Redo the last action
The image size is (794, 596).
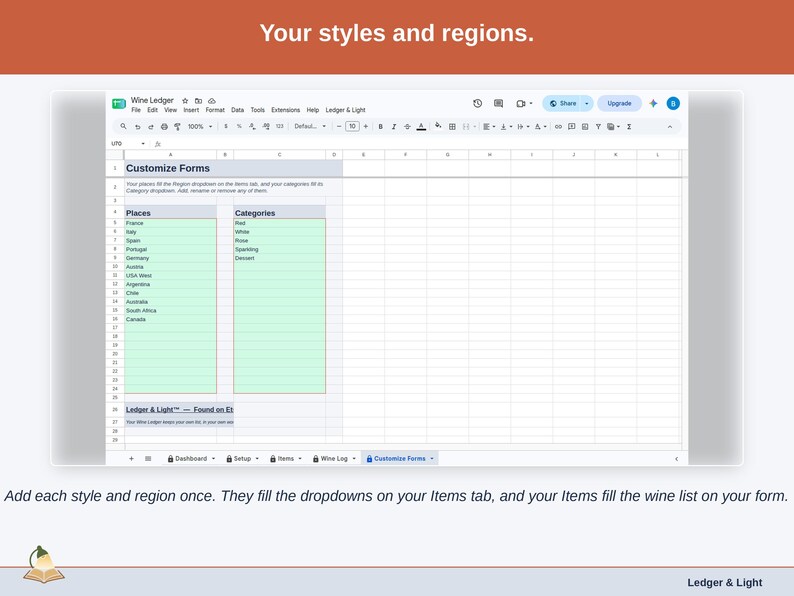150,127
